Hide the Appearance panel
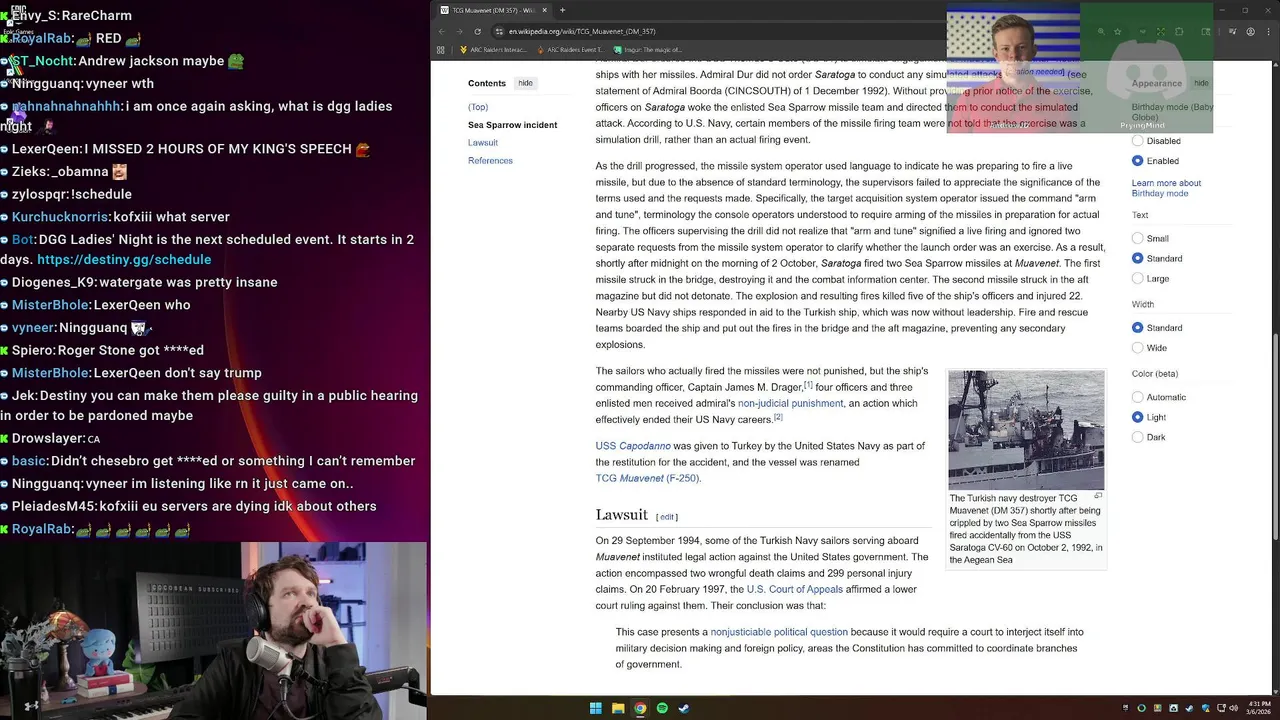The width and height of the screenshot is (1280, 720). click(1201, 83)
